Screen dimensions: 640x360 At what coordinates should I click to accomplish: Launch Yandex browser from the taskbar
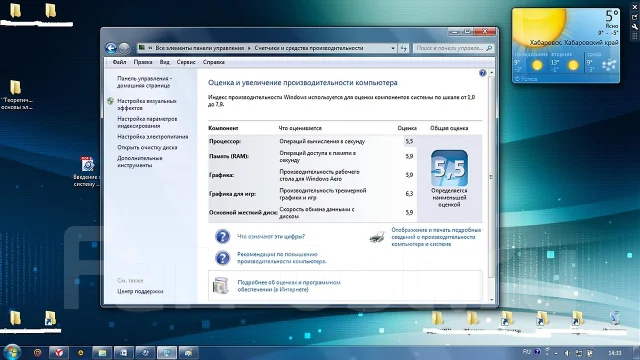click(59, 353)
